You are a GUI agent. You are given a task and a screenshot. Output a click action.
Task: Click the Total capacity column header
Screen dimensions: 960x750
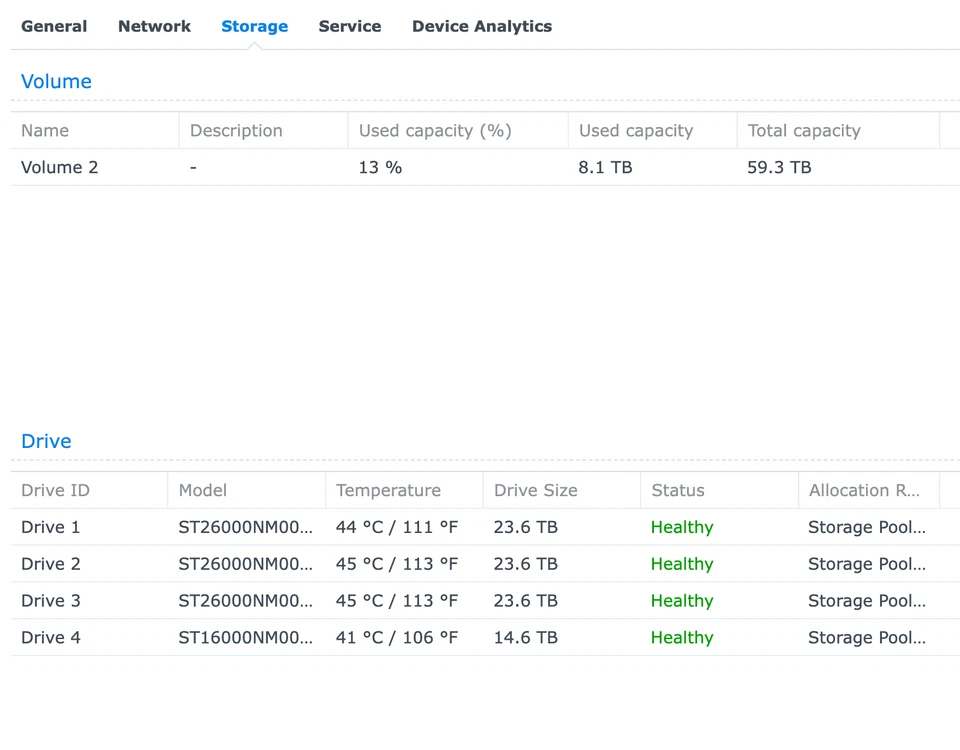point(804,130)
